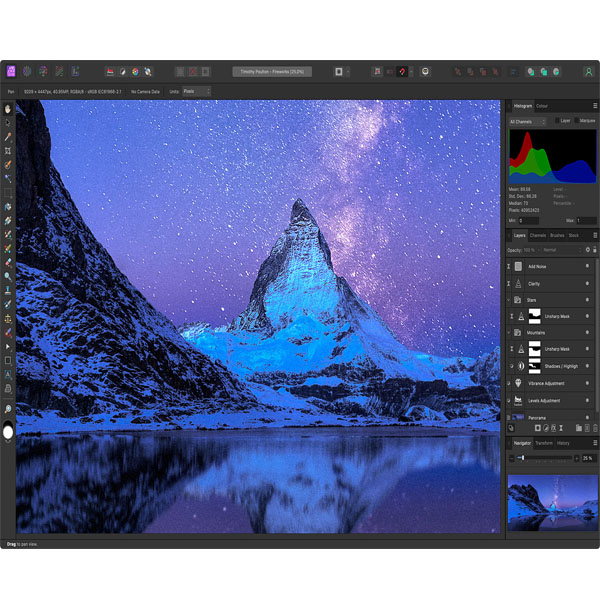This screenshot has height=600, width=600.
Task: Click the document title Fireworks button
Action: click(x=272, y=72)
